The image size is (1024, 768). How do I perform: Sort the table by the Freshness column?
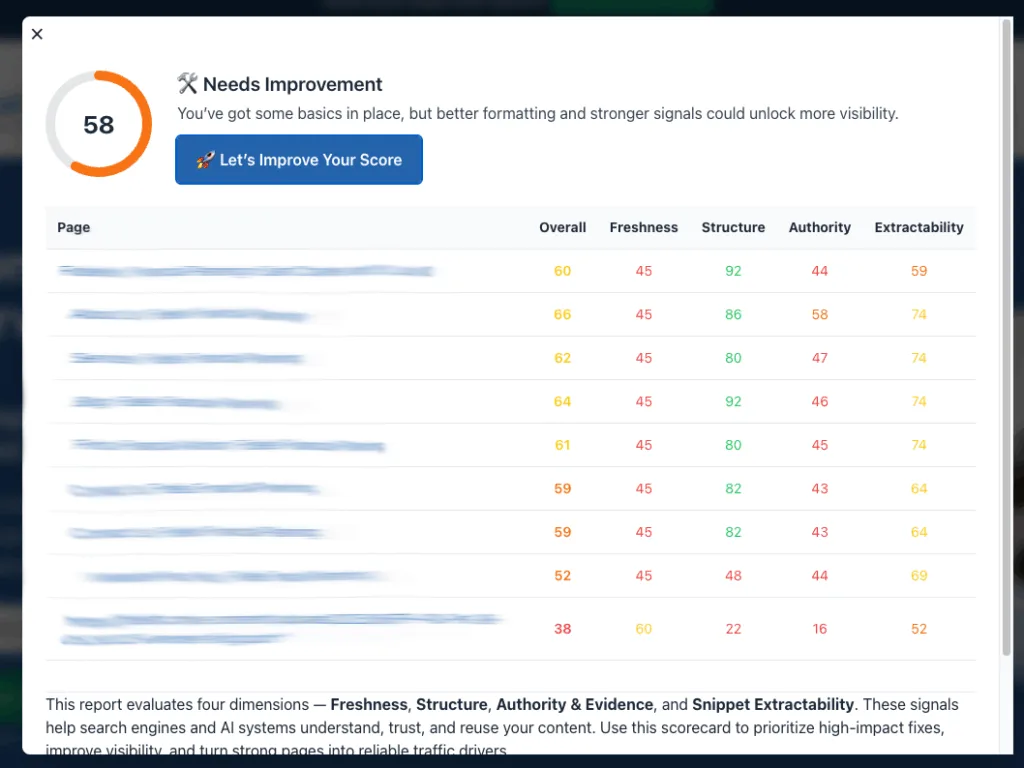coord(643,227)
